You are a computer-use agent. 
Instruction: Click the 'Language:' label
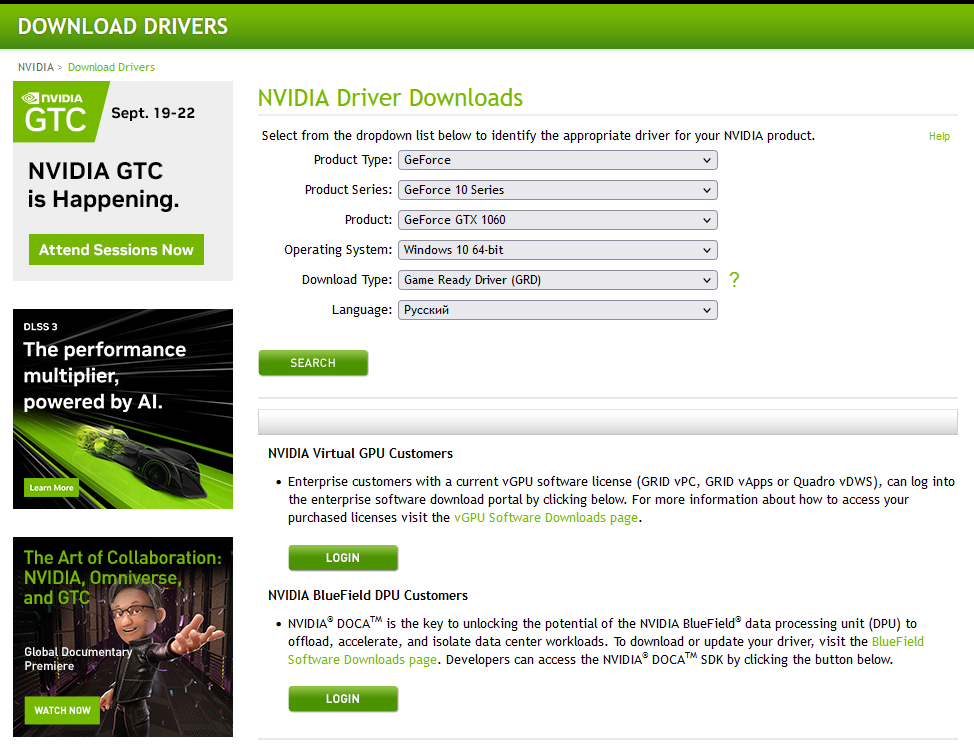click(362, 309)
